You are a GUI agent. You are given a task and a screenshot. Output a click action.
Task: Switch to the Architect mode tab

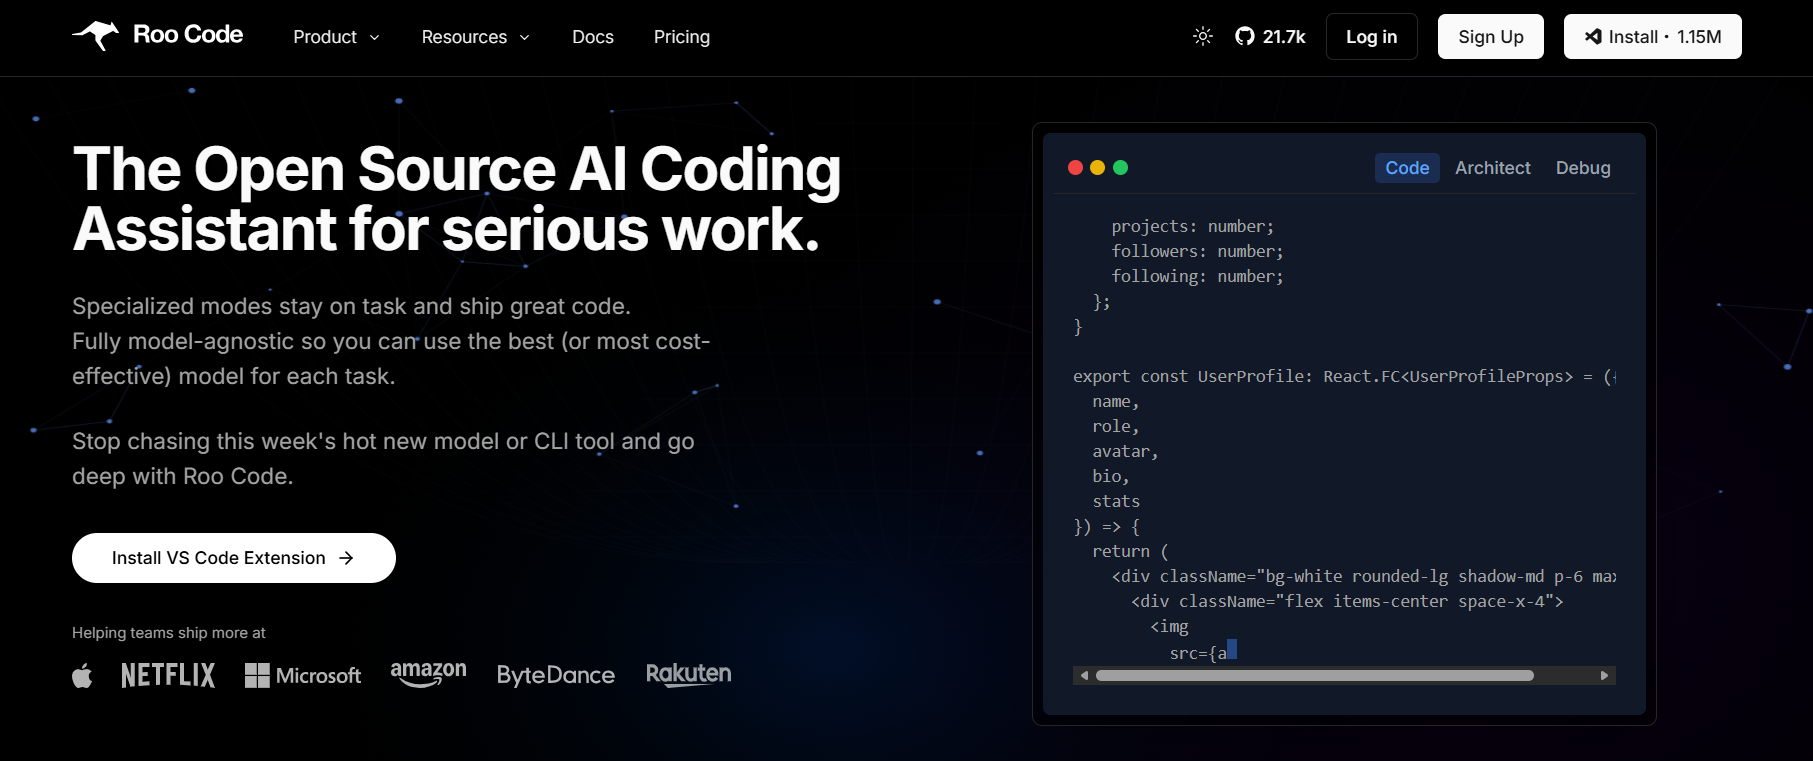click(x=1492, y=168)
